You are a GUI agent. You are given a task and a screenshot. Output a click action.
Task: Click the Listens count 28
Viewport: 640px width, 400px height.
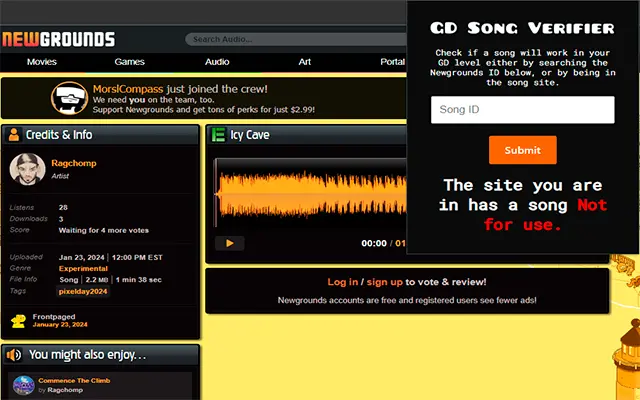(63, 207)
